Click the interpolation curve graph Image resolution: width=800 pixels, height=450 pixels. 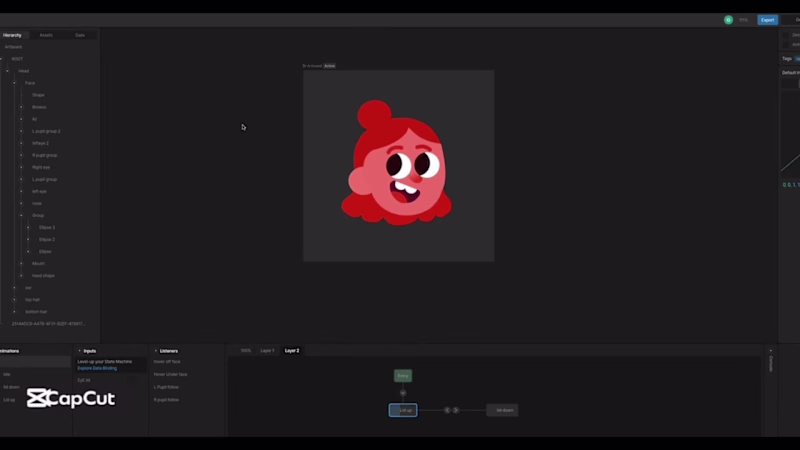790,135
